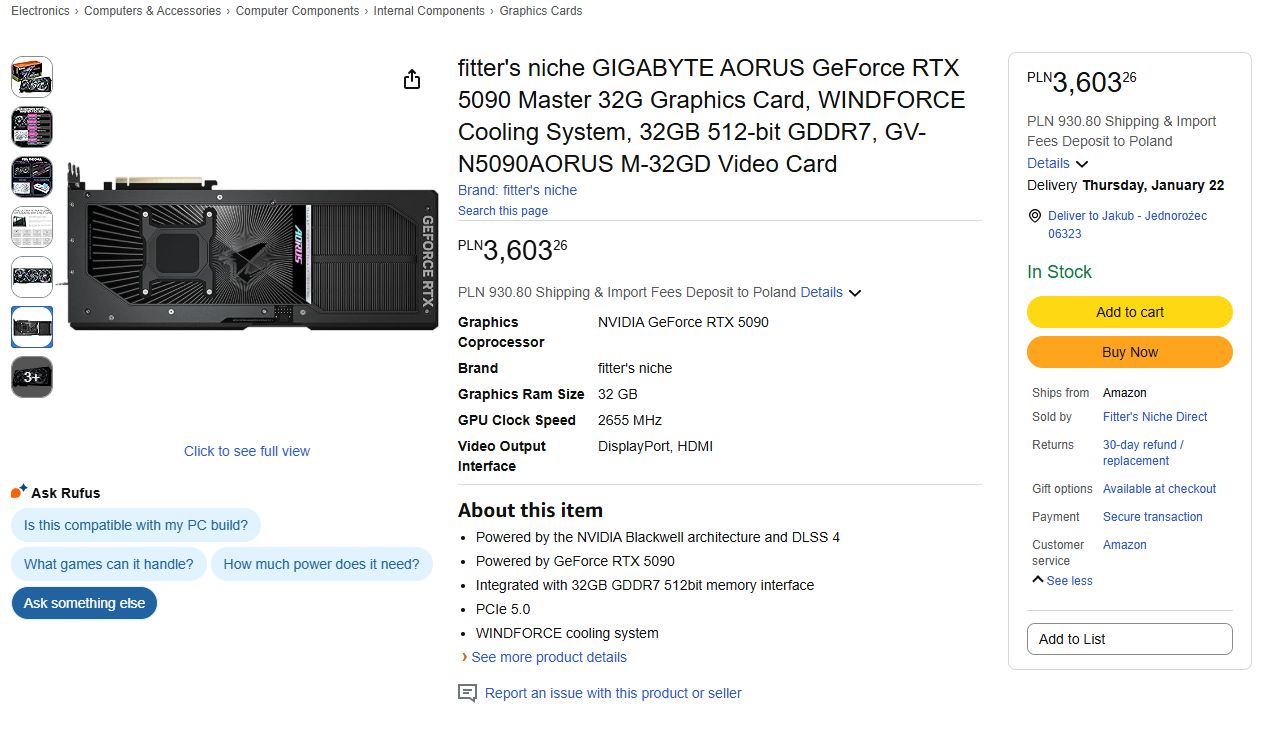Screen dimensions: 1265x731
Task: Ask Rufus if this is compatible with my PC build
Action: pyautogui.click(x=135, y=525)
